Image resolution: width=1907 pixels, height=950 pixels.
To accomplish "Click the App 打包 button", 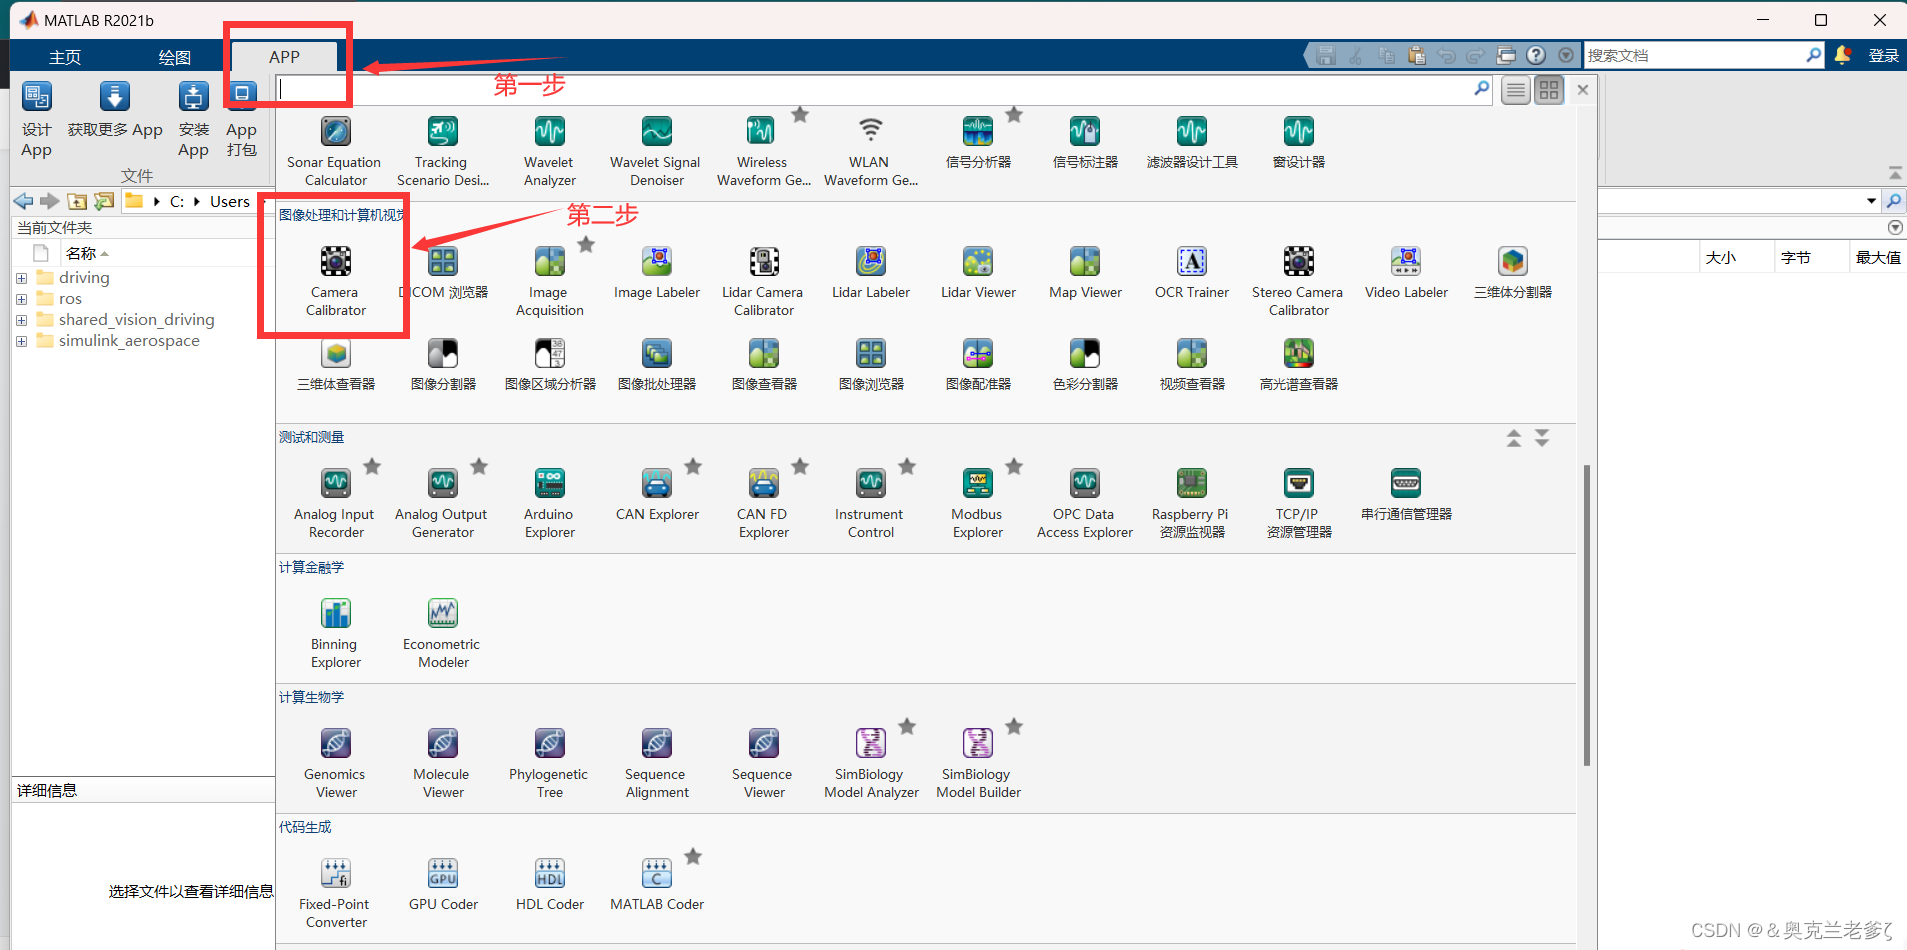I will pyautogui.click(x=241, y=120).
